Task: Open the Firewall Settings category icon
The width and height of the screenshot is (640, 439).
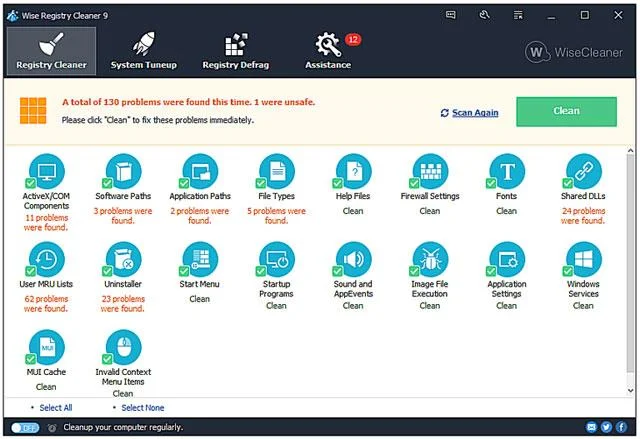Action: [x=431, y=171]
